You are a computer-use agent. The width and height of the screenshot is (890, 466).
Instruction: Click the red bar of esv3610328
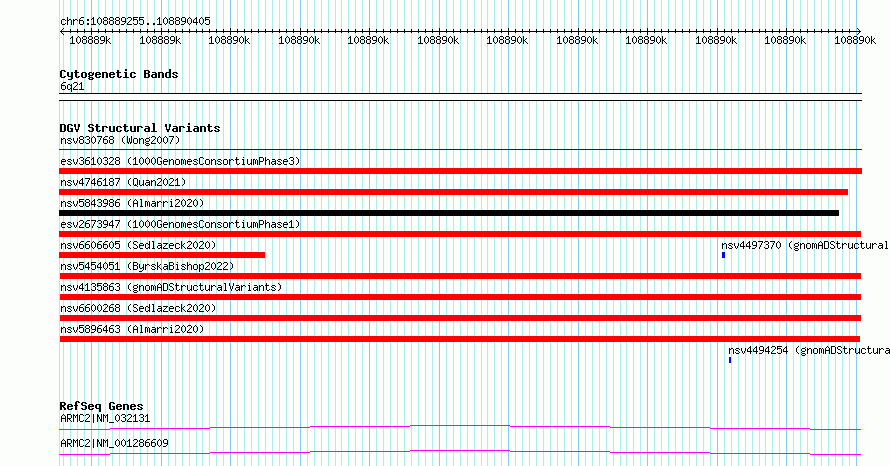point(460,171)
